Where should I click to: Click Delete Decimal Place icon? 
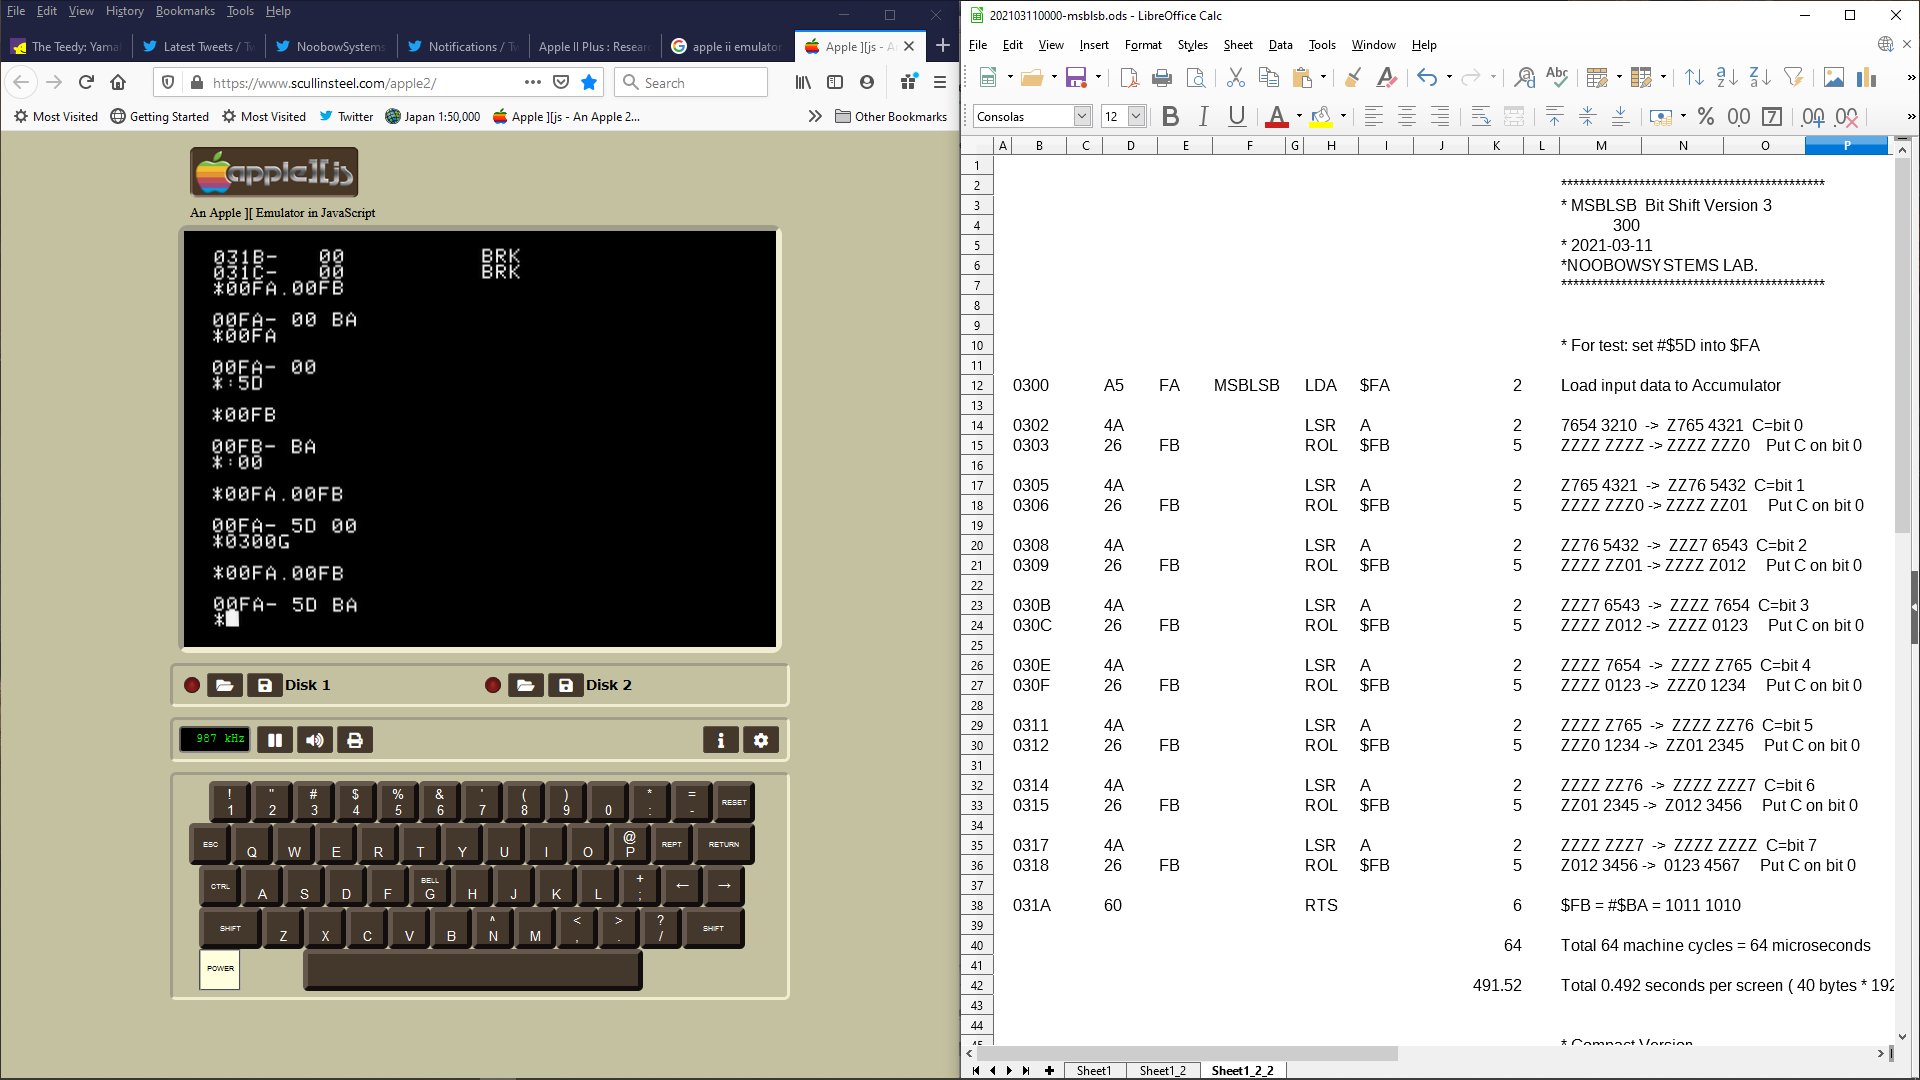1847,117
